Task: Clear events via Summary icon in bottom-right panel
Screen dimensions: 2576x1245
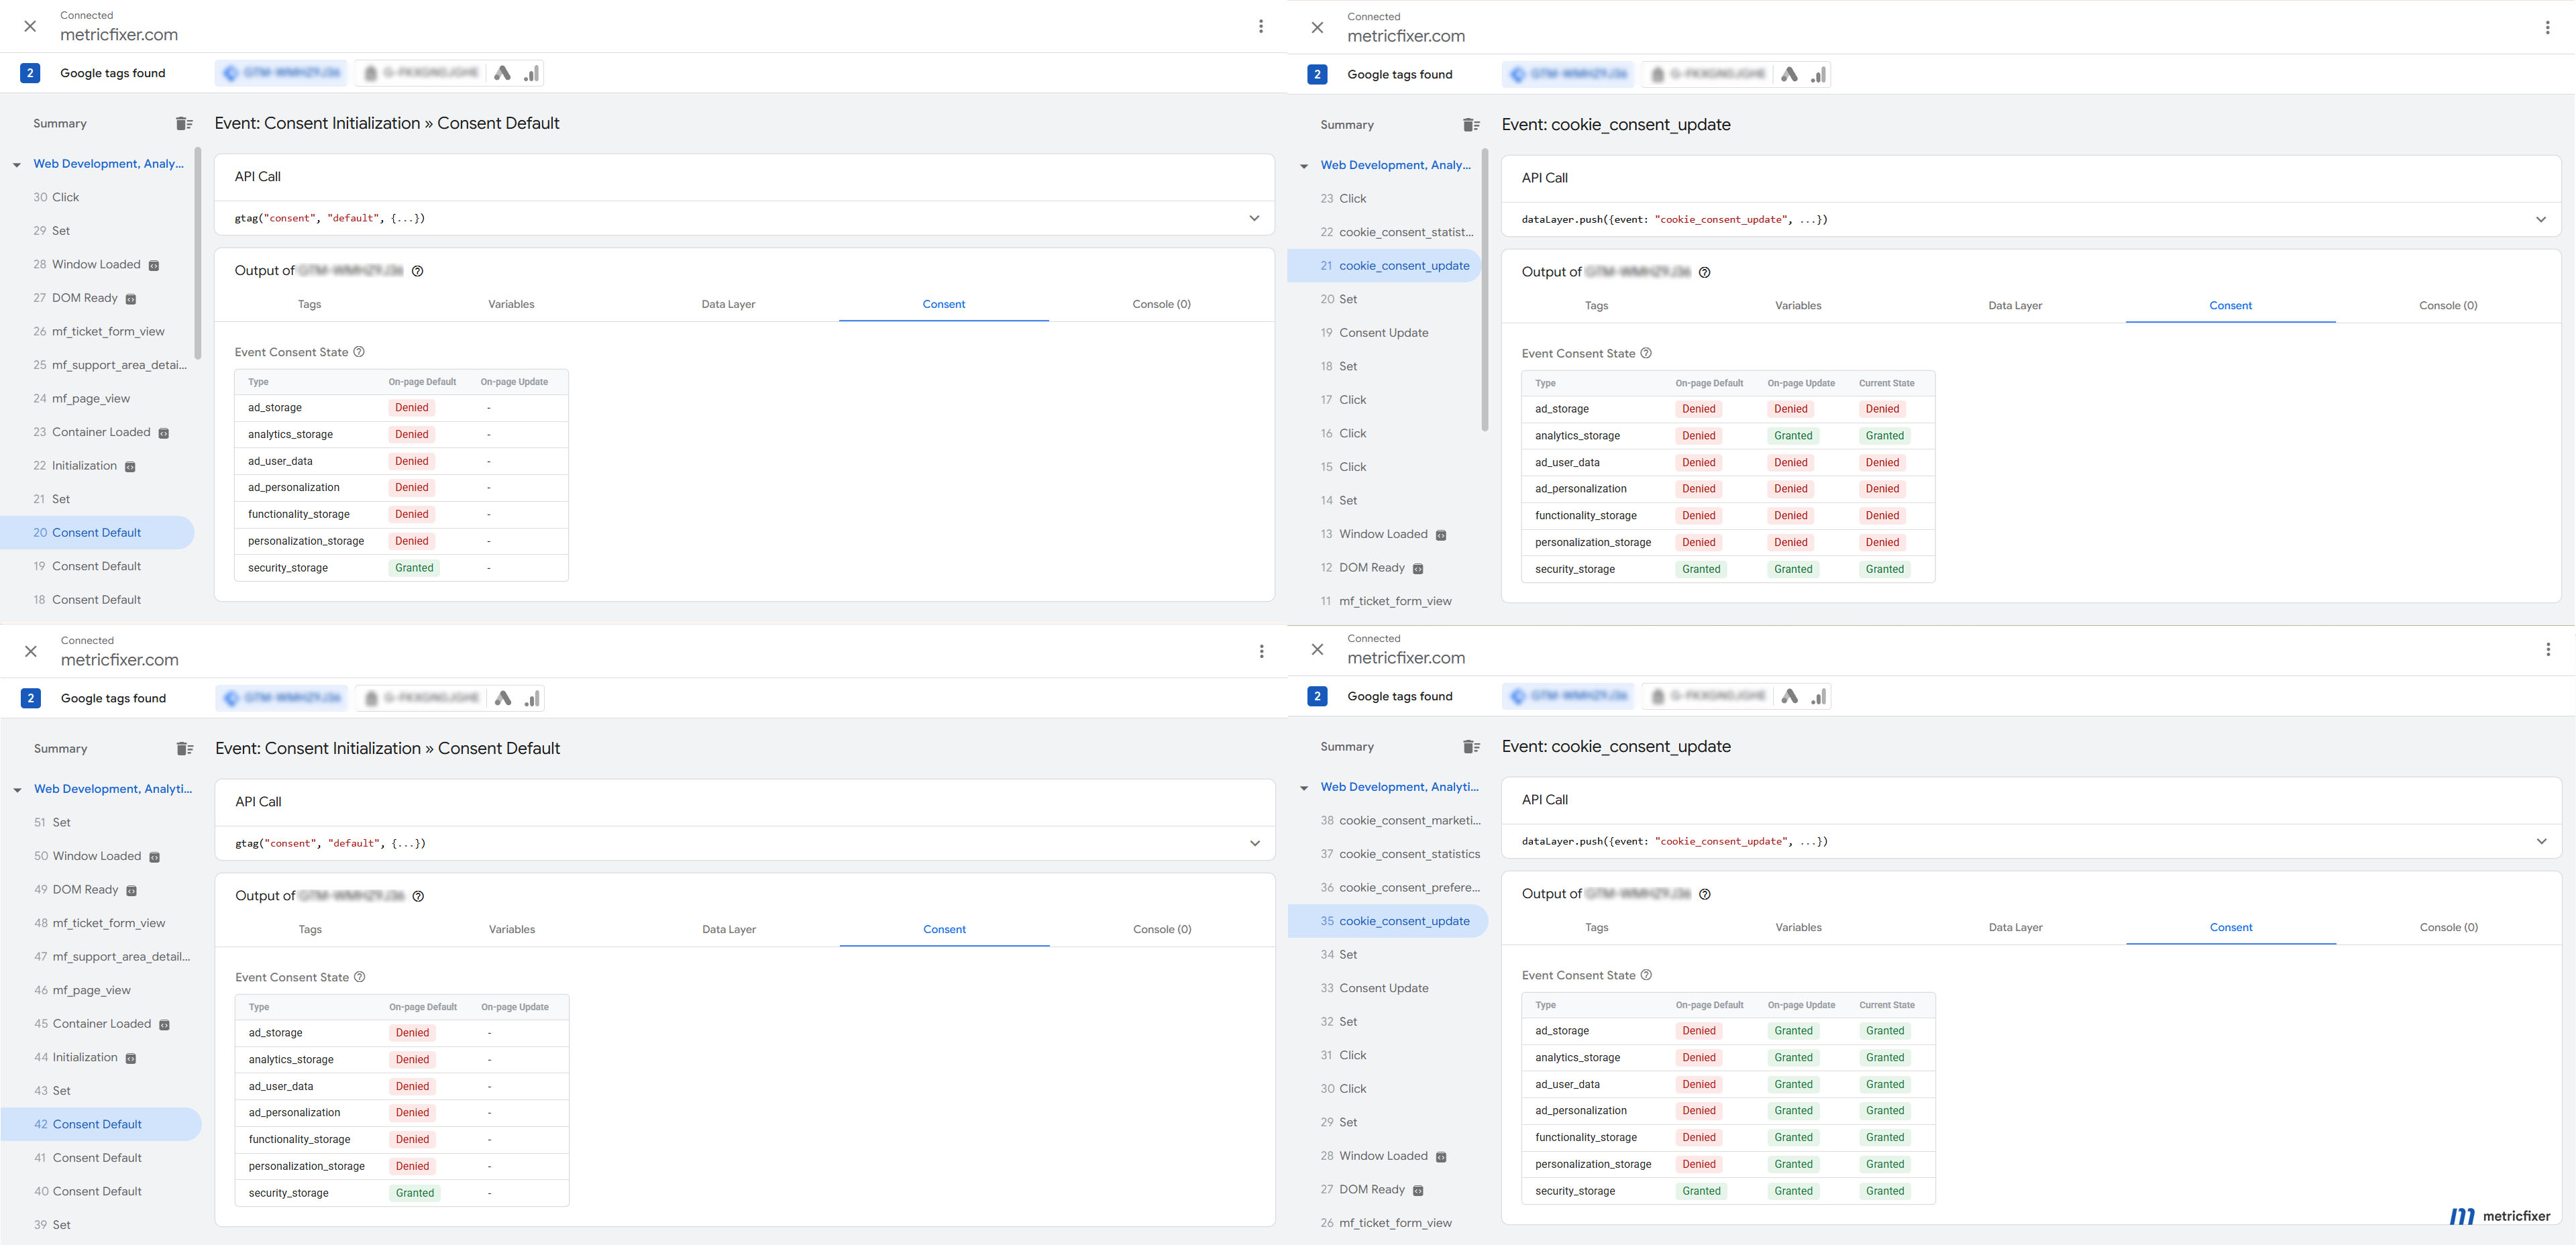Action: [x=1471, y=747]
